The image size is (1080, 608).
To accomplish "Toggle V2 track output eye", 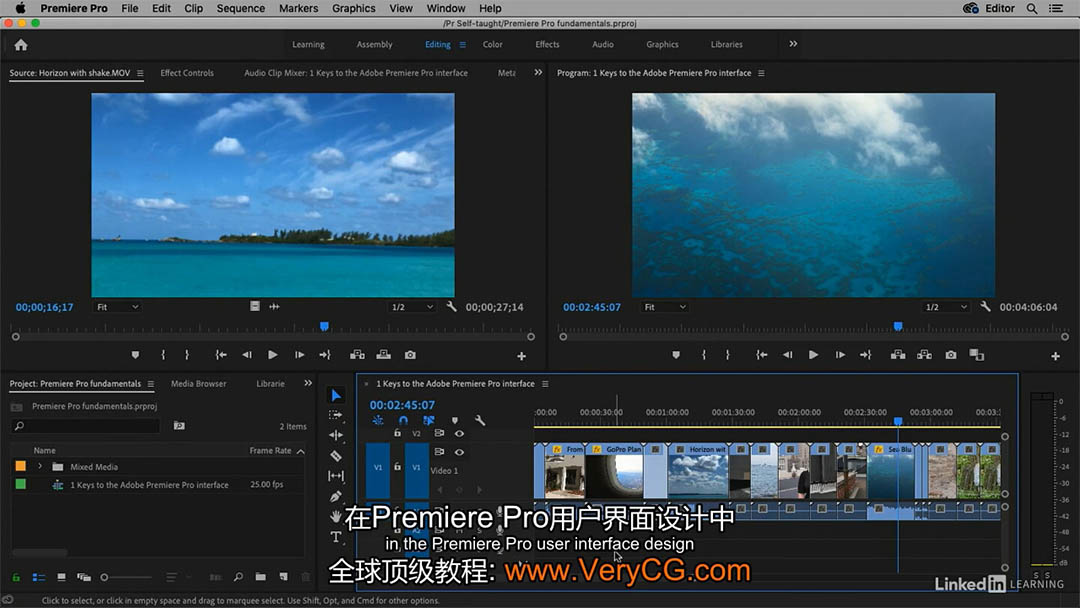I will pos(459,433).
